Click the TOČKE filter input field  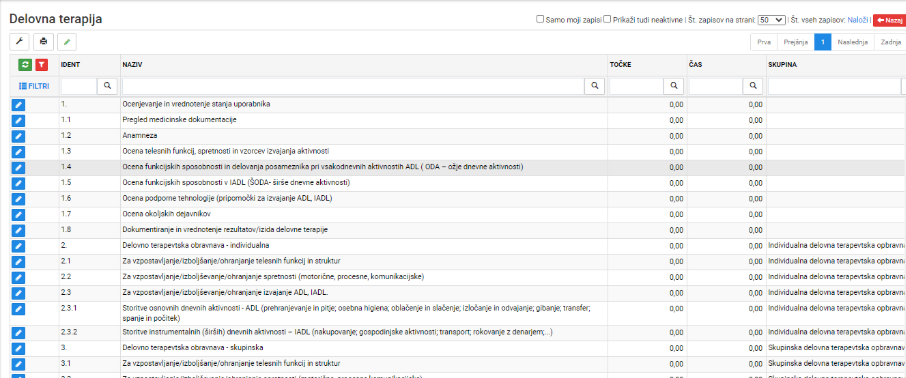(x=636, y=86)
